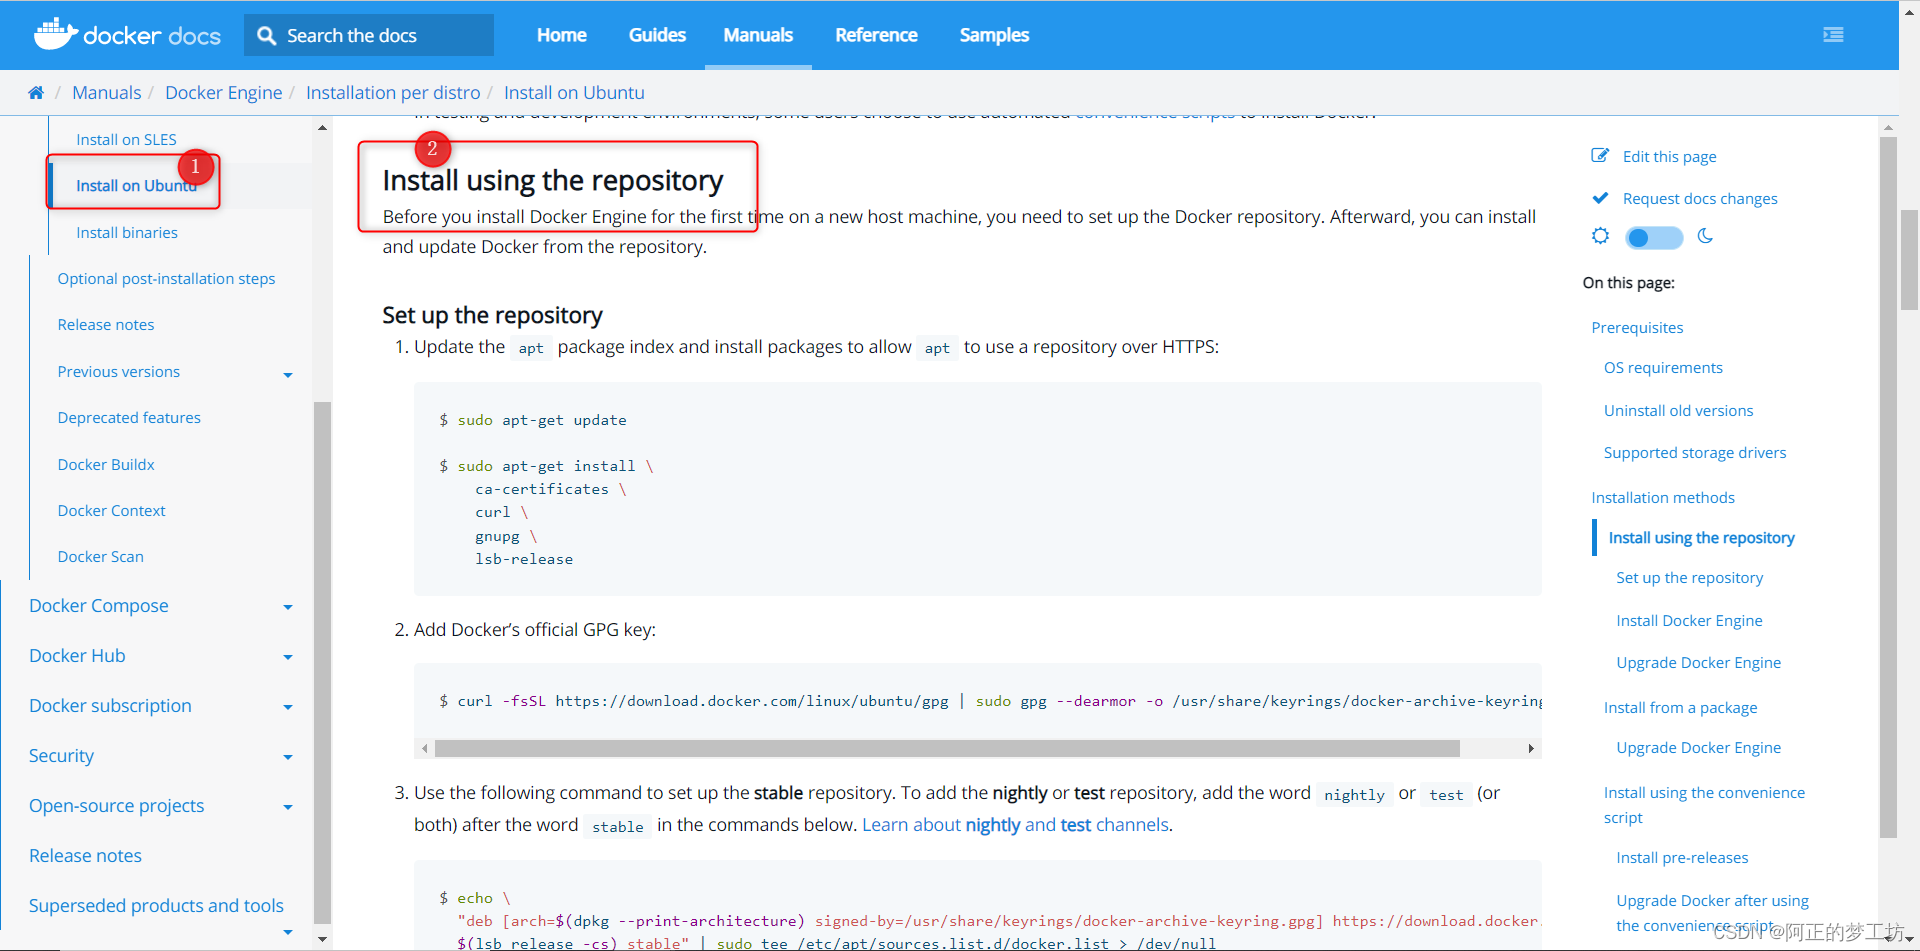1920x951 pixels.
Task: Open the Samples tab
Action: [x=994, y=35]
